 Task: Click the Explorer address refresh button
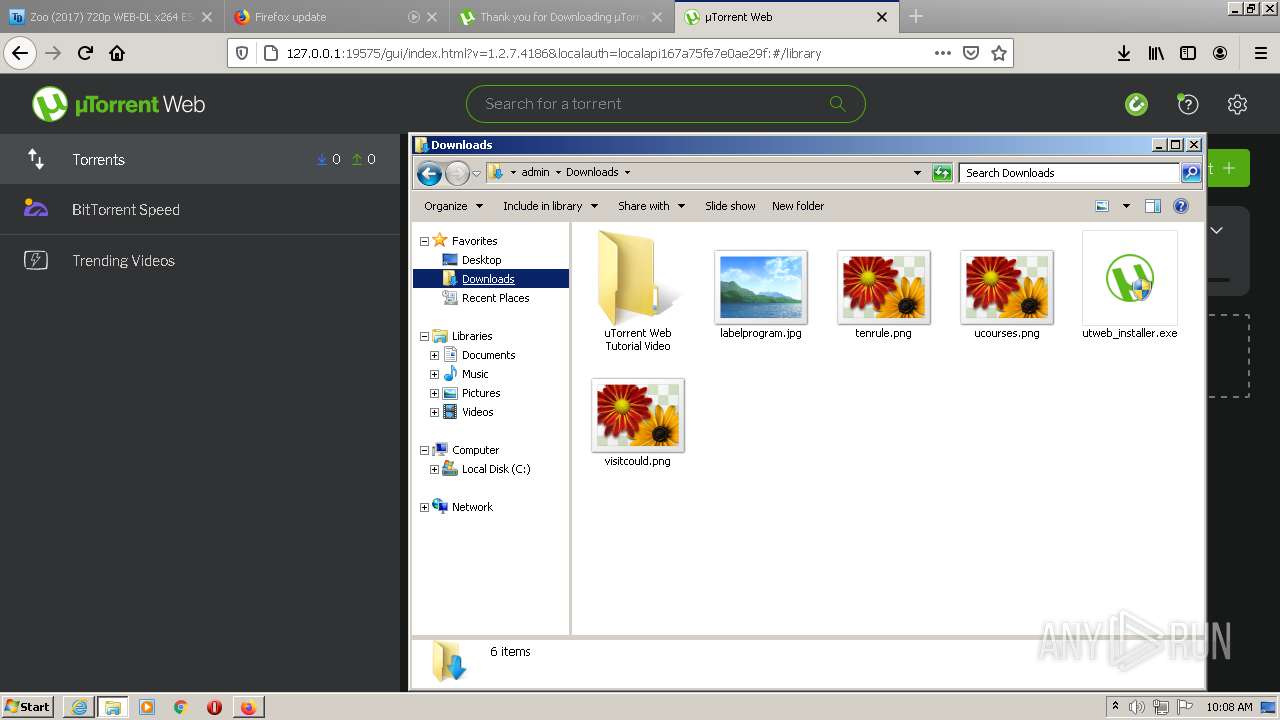point(942,173)
